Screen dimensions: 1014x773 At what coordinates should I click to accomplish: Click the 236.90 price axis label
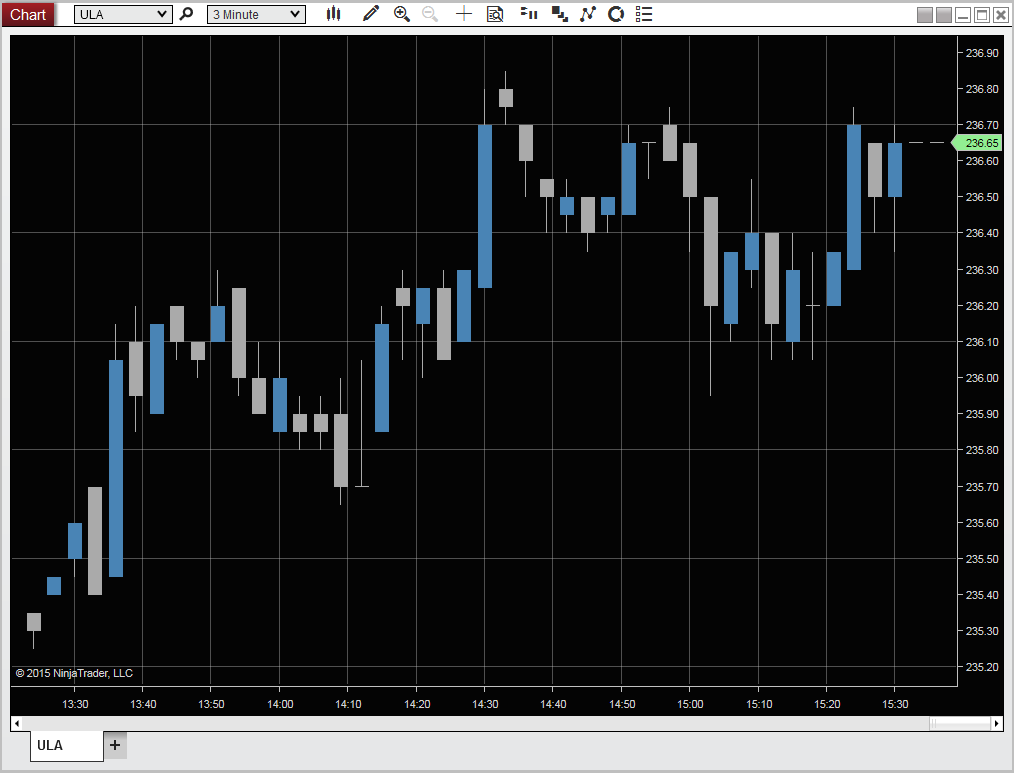click(x=982, y=53)
